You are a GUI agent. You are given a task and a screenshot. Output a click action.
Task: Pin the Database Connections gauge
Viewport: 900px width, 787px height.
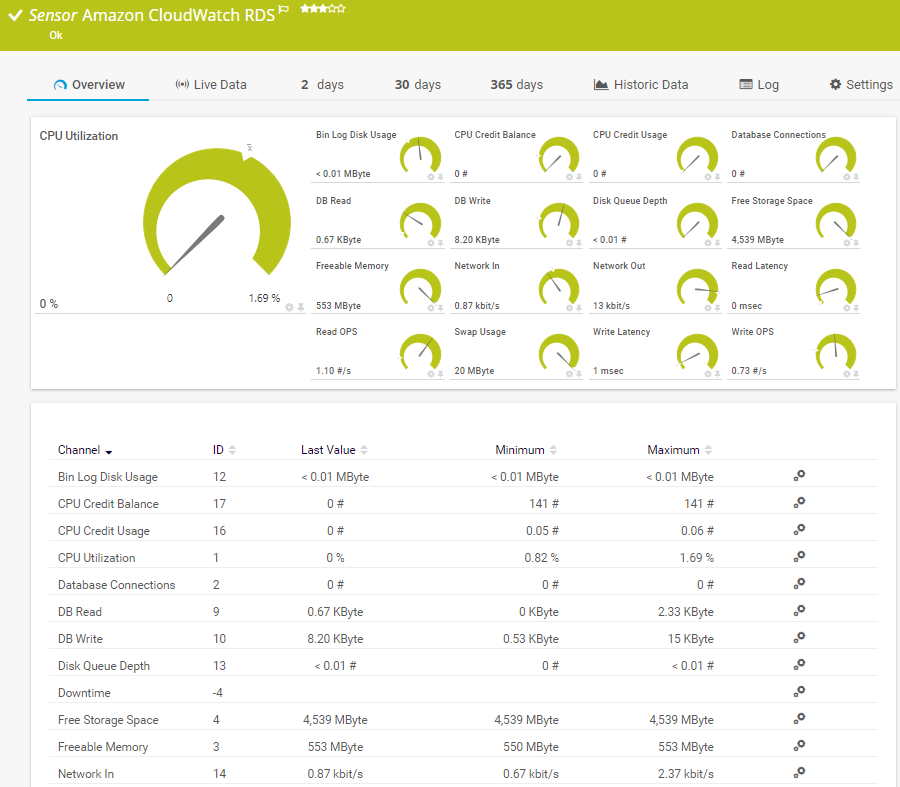(x=856, y=177)
